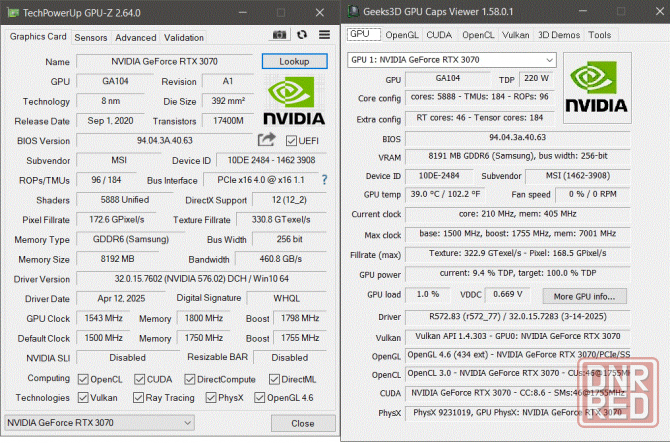Image resolution: width=670 pixels, height=443 pixels.
Task: Click the Device ID field in GPU-Z
Action: click(271, 160)
